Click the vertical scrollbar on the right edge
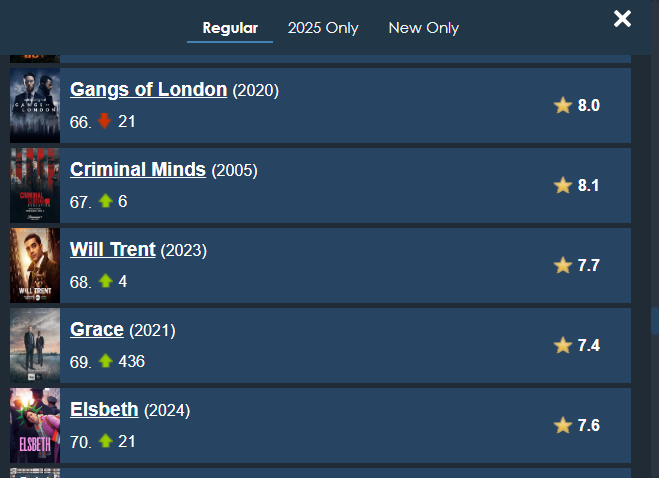This screenshot has height=478, width=659. [654, 320]
